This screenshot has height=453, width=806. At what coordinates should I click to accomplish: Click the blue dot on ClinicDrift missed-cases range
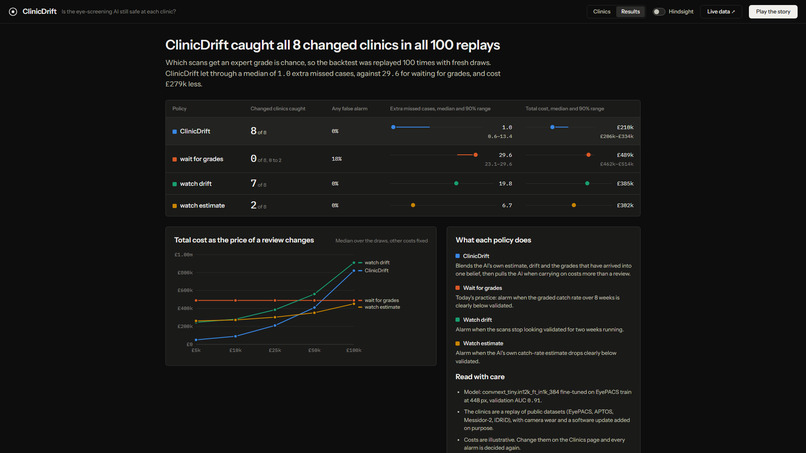coord(393,127)
